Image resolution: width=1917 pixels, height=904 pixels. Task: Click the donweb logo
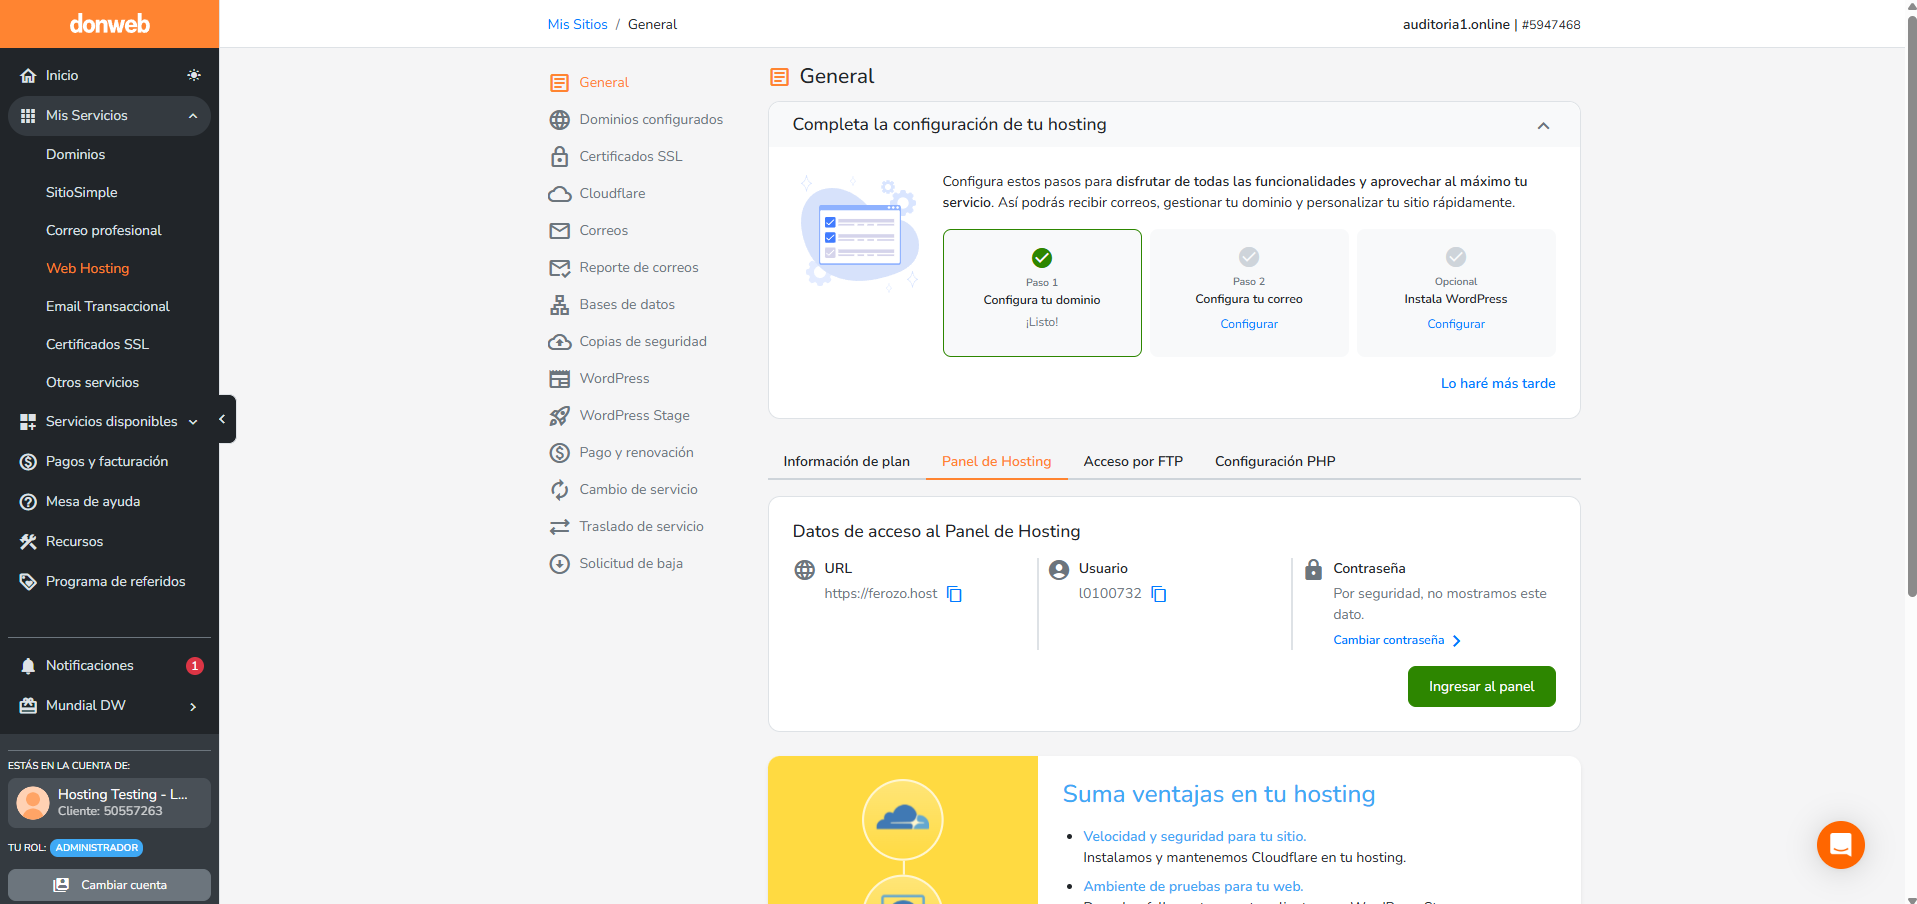click(109, 24)
